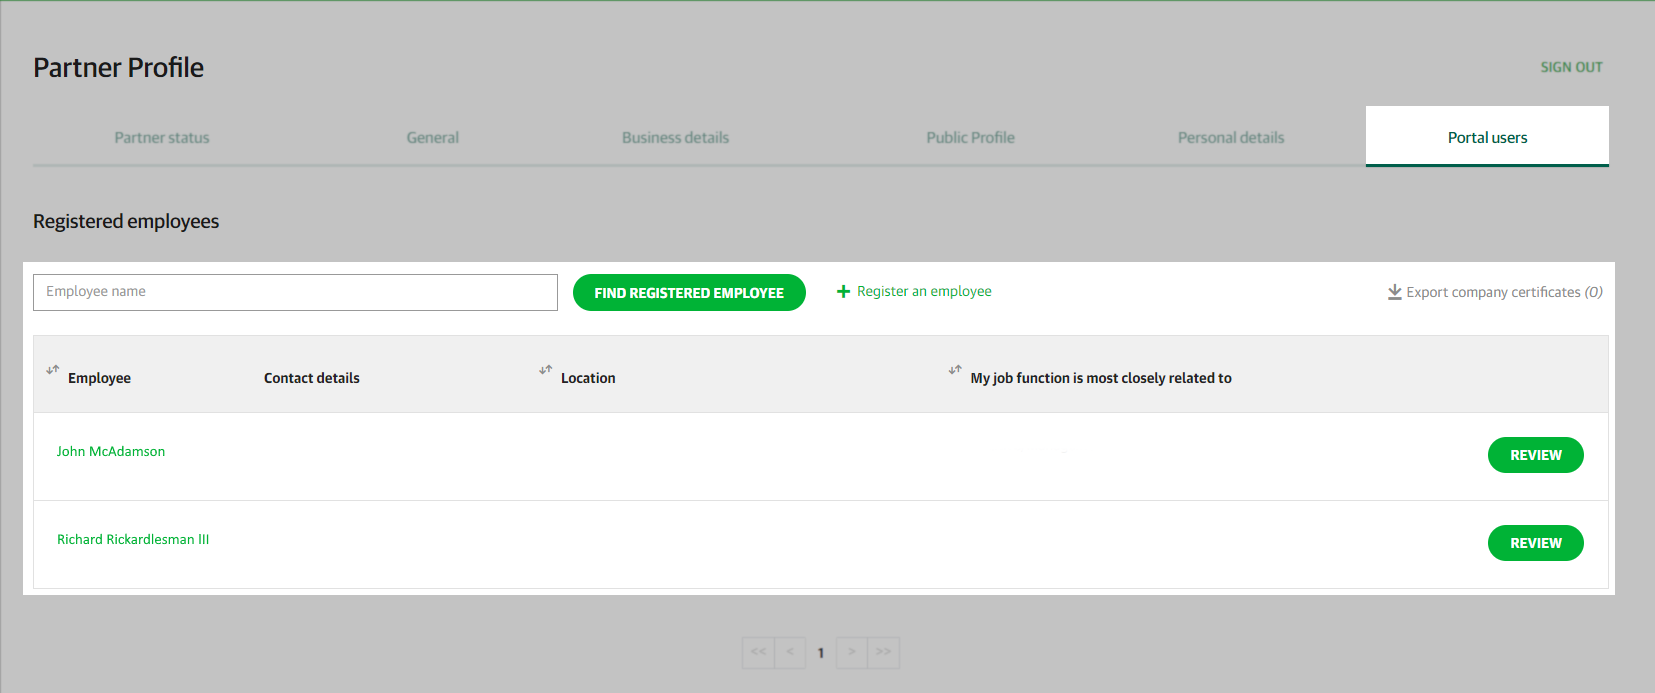Jump to last page of results

tap(883, 652)
